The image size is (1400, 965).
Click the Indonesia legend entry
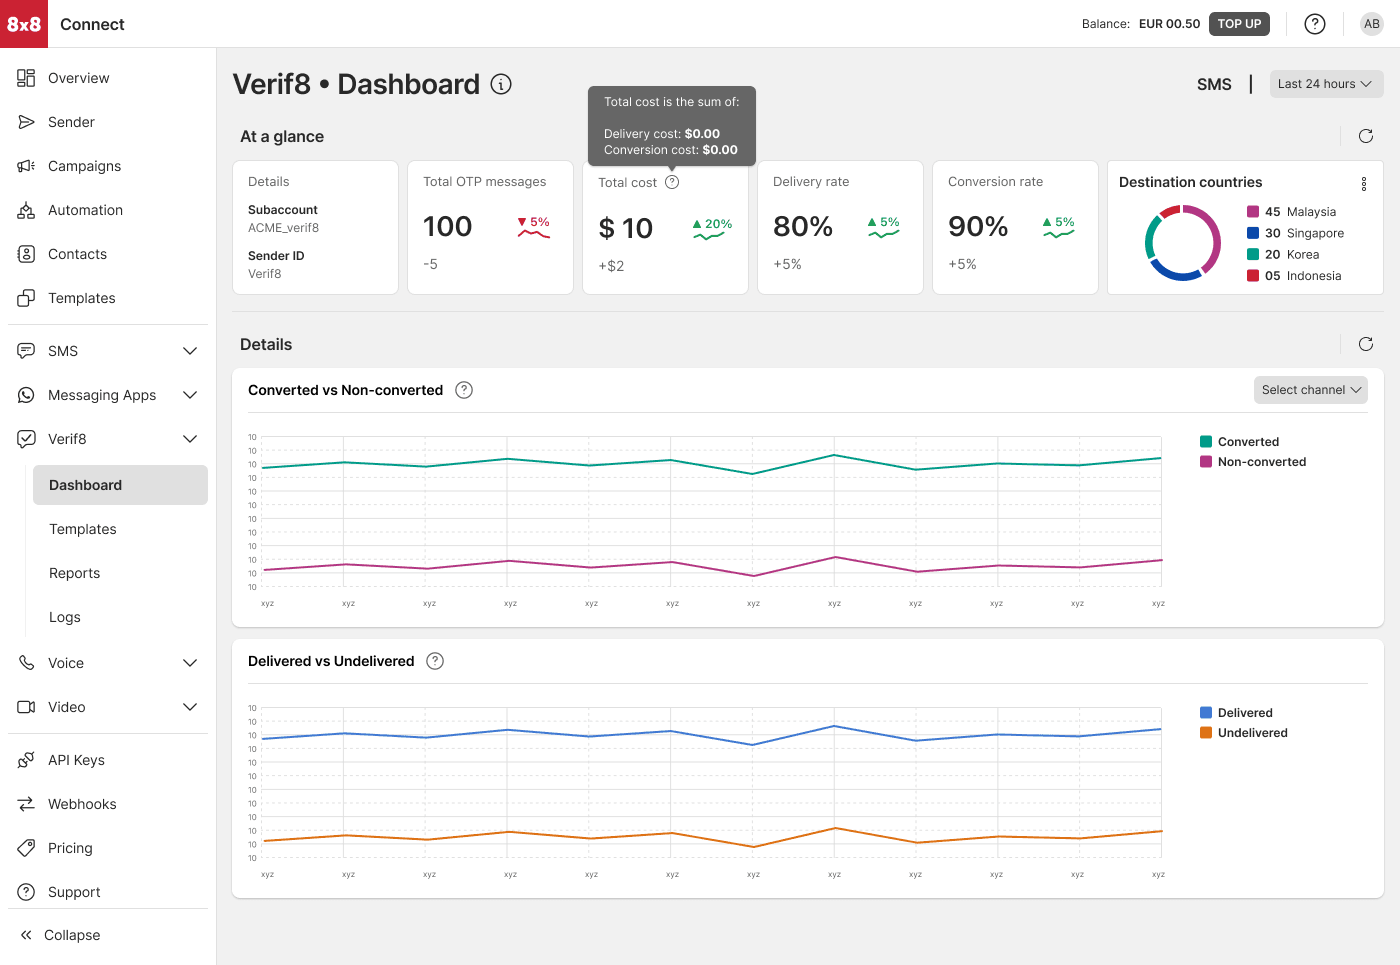1294,276
